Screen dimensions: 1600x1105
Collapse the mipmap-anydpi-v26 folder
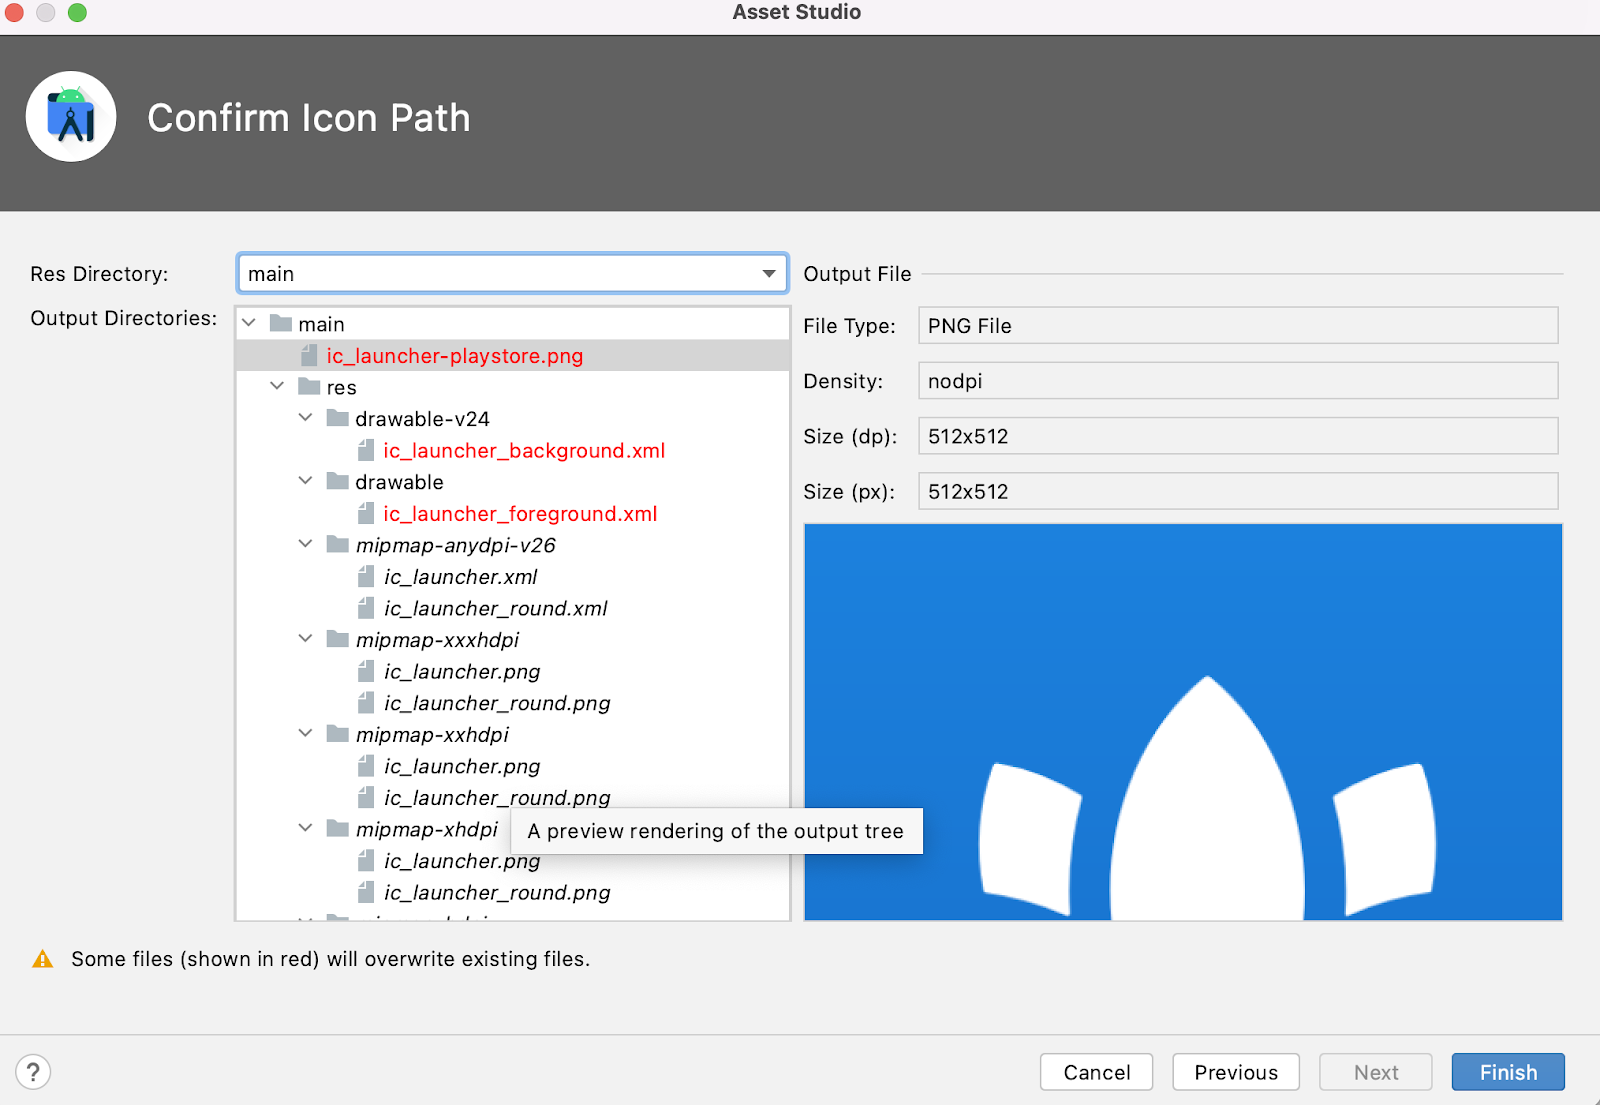pyautogui.click(x=305, y=545)
